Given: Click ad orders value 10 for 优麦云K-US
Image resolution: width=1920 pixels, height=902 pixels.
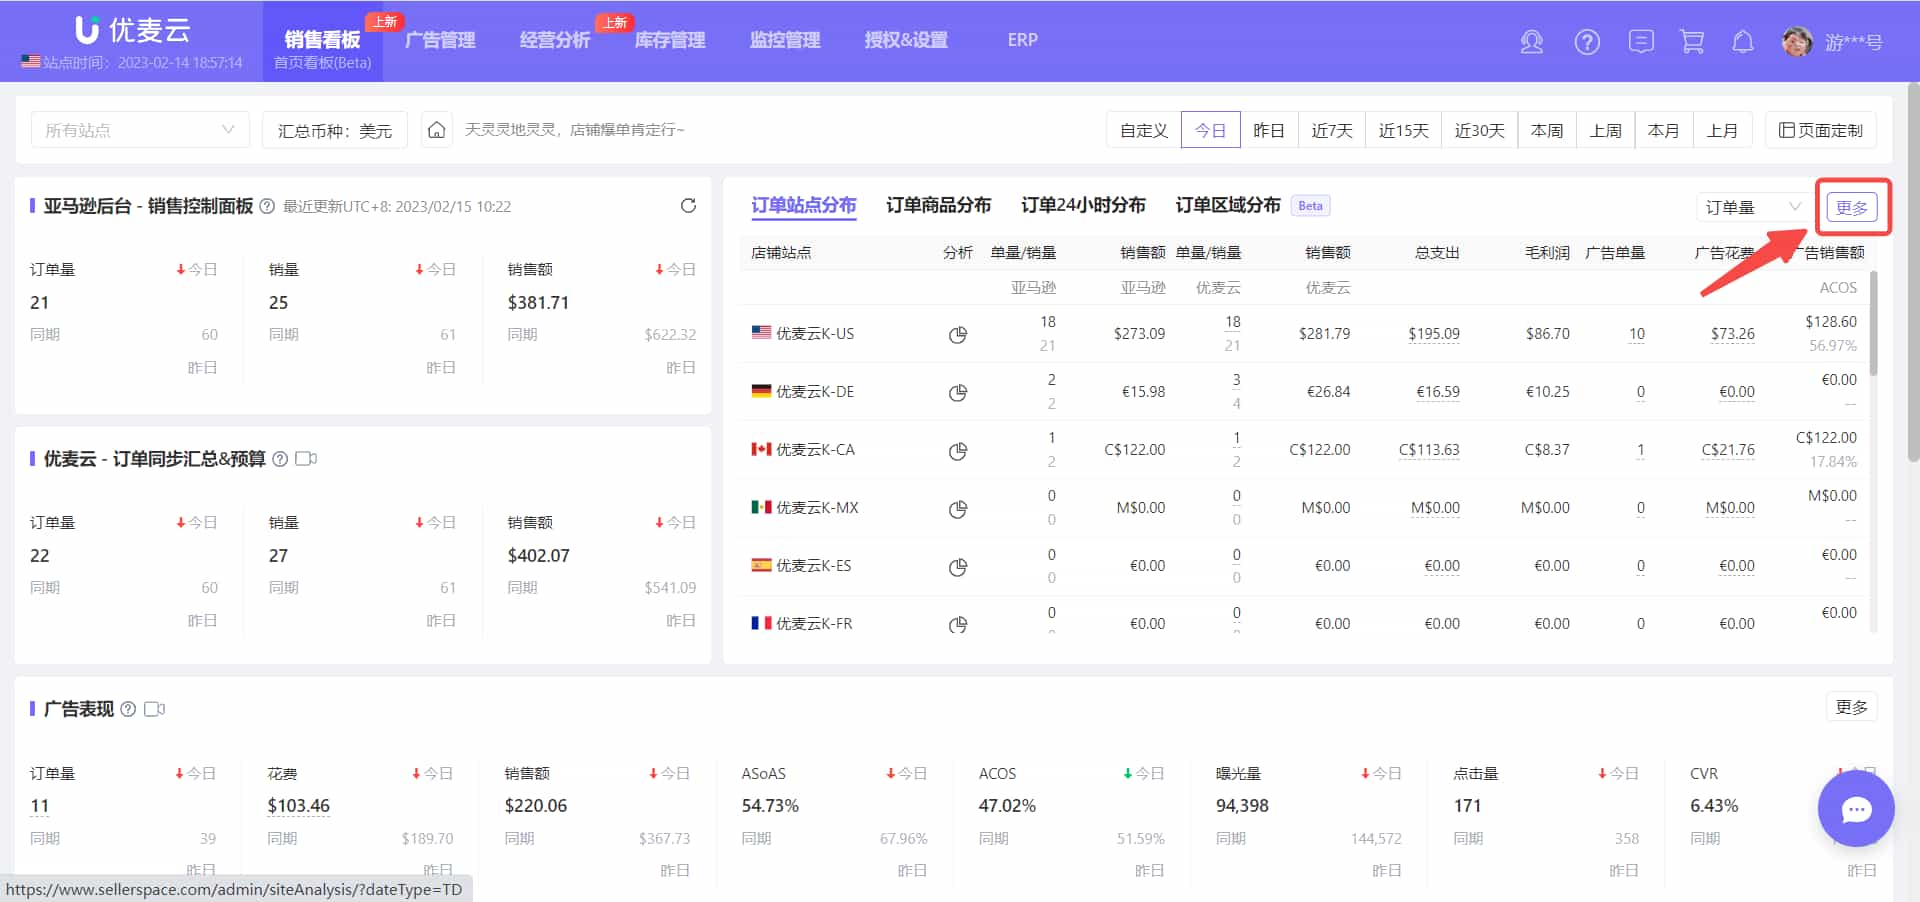Looking at the screenshot, I should [x=1636, y=334].
